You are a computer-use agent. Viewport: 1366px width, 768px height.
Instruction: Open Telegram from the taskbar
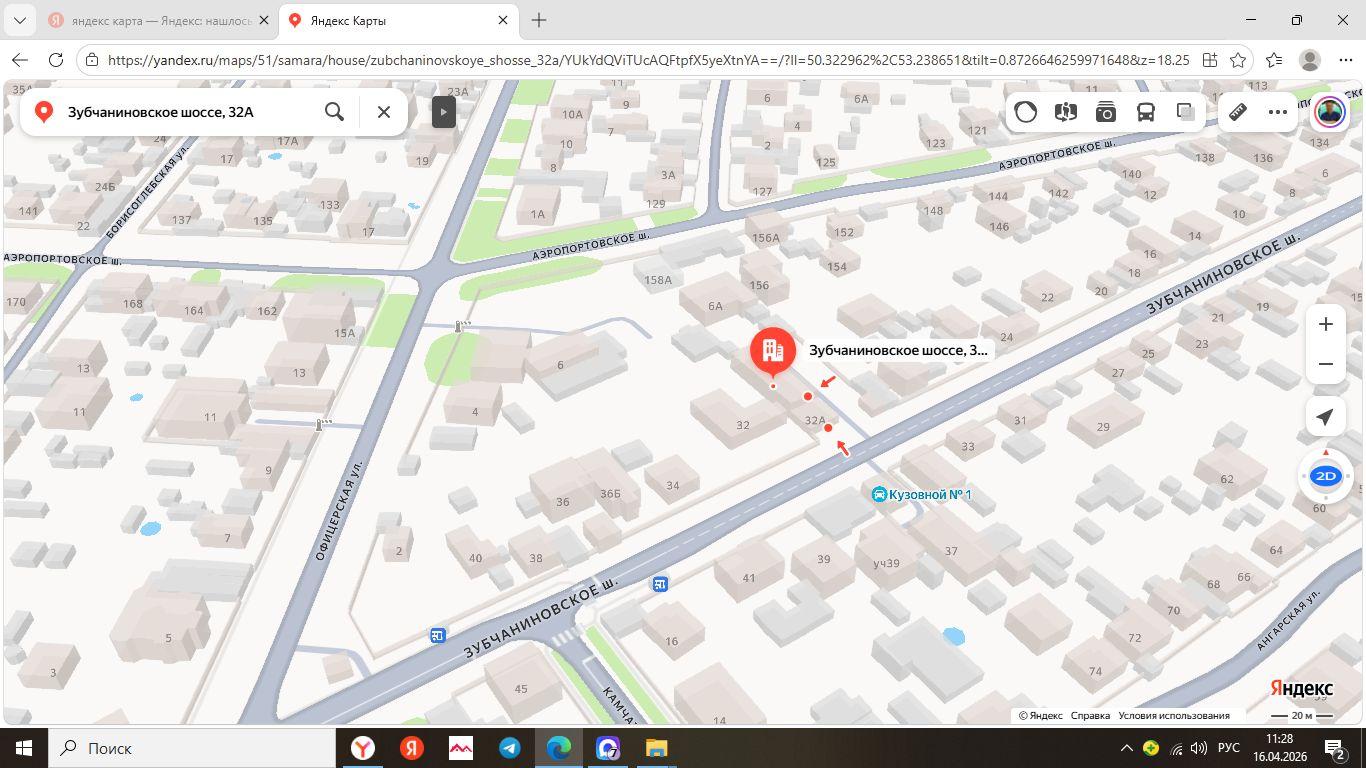click(510, 748)
